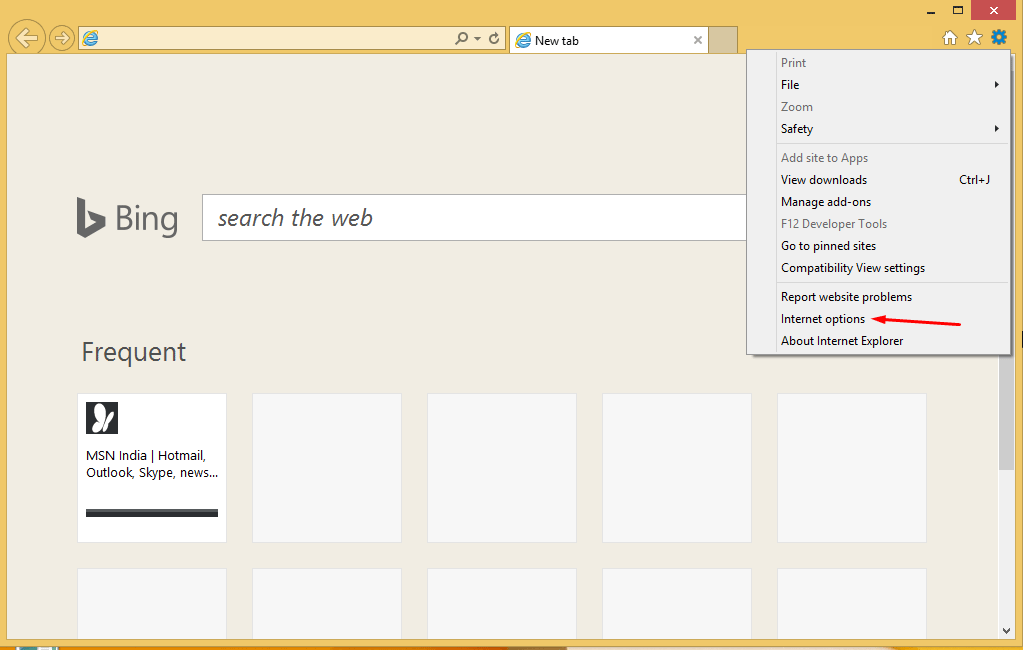Click the Print menu entry
1023x650 pixels.
pos(892,63)
